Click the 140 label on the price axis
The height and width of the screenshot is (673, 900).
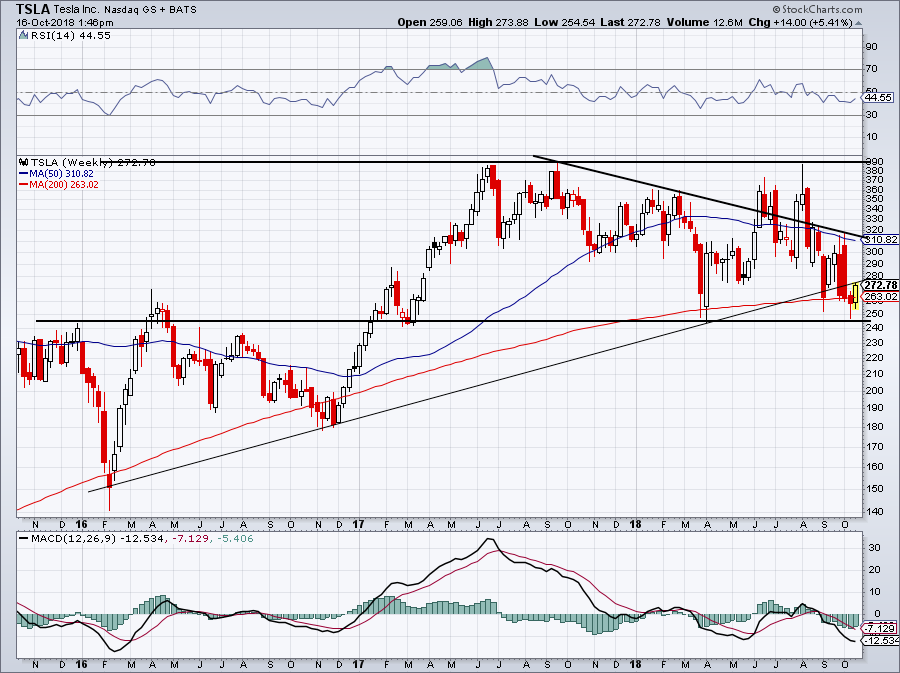874,511
